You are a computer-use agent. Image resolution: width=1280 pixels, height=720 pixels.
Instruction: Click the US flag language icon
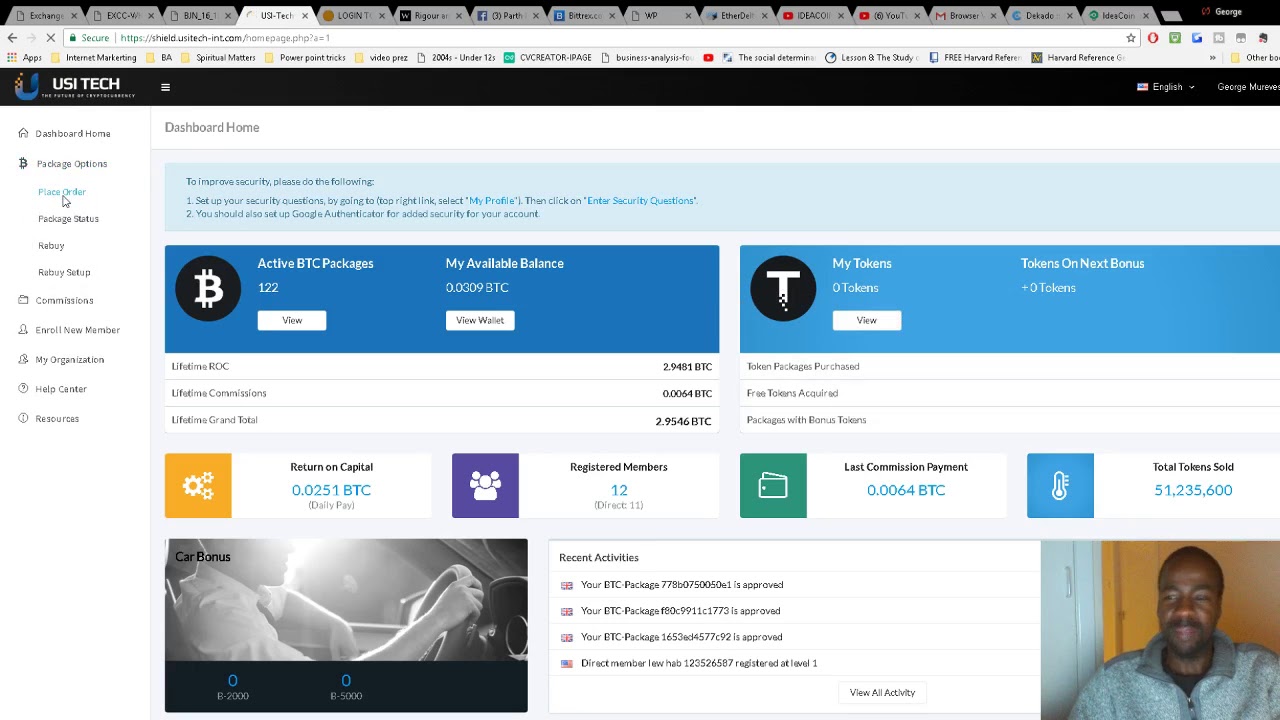[x=1143, y=87]
